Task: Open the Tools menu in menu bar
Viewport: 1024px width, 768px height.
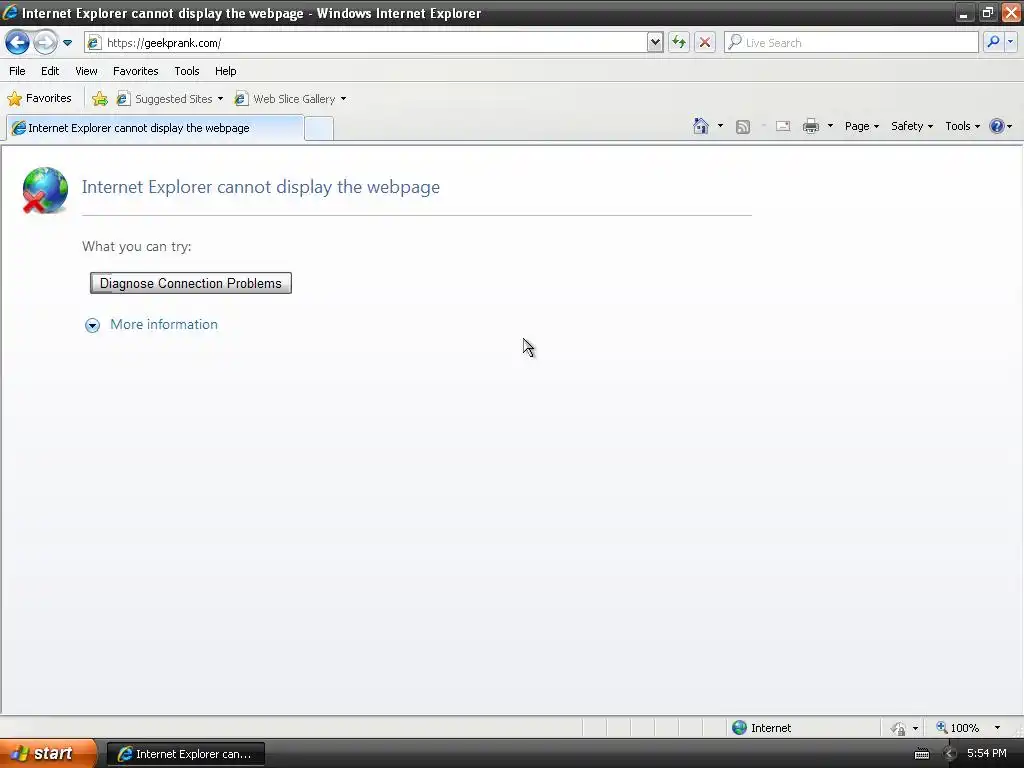Action: click(187, 71)
